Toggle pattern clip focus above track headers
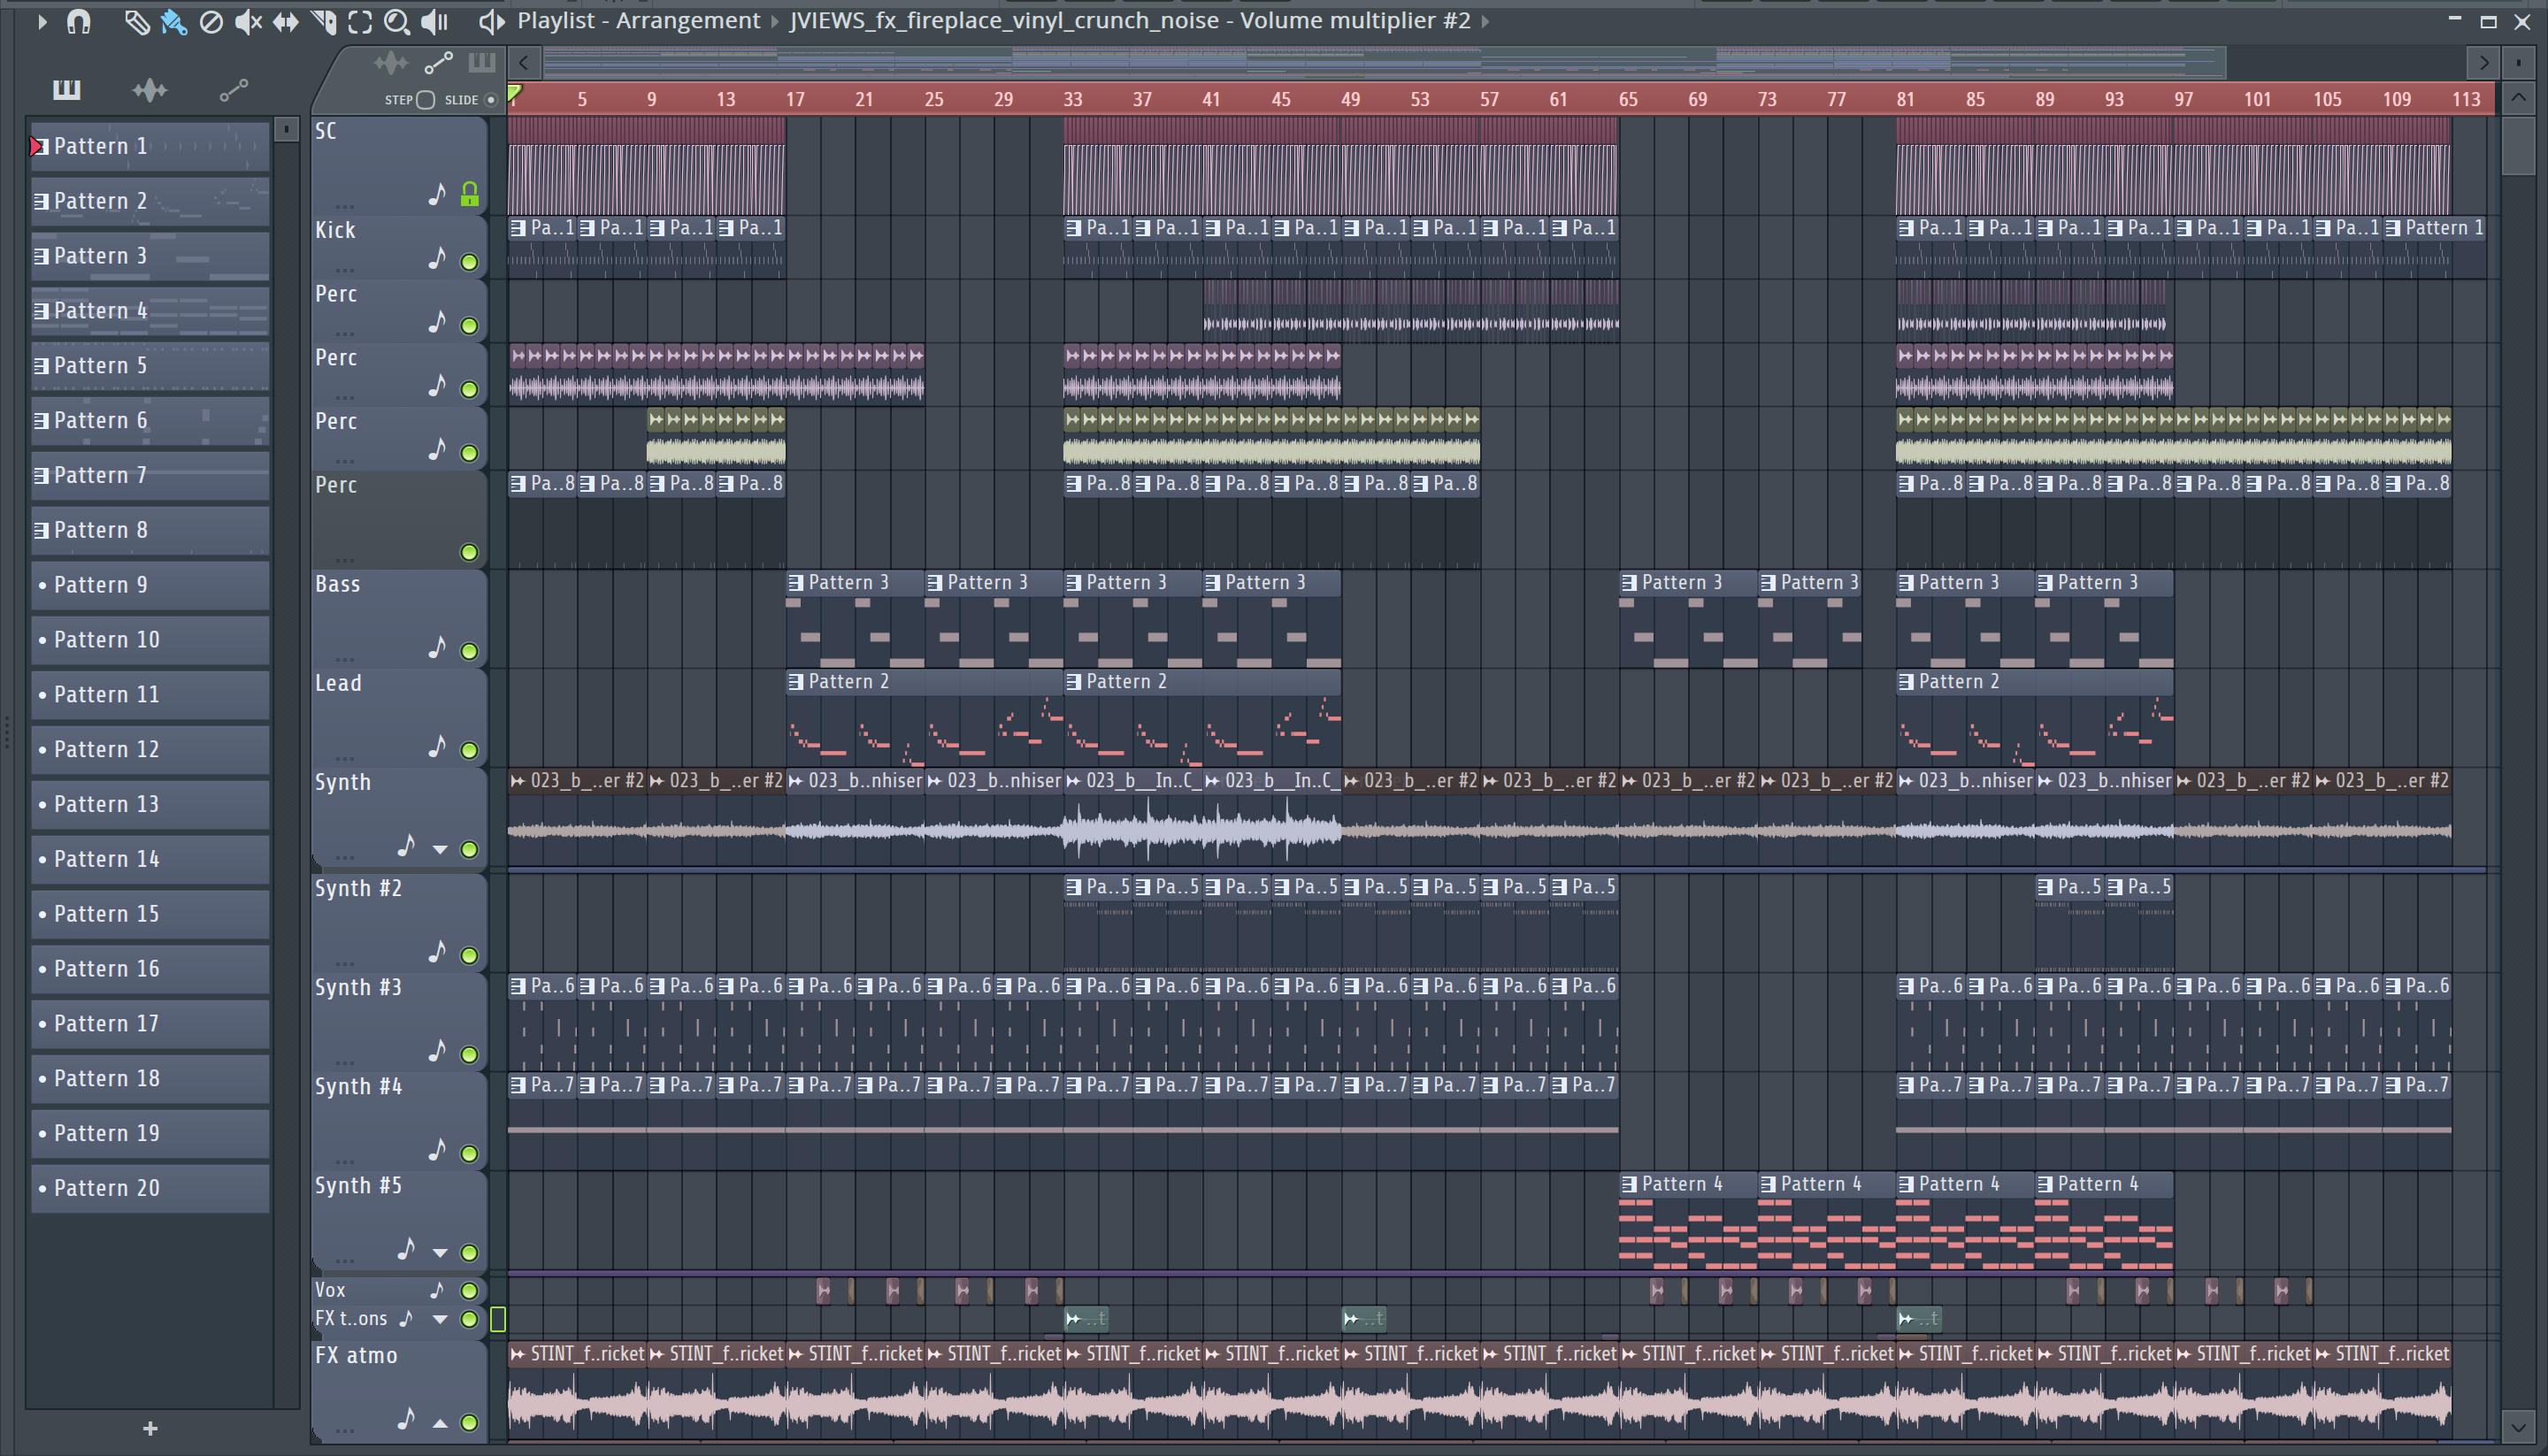Screen dimensions: 2548x1456 pos(482,64)
